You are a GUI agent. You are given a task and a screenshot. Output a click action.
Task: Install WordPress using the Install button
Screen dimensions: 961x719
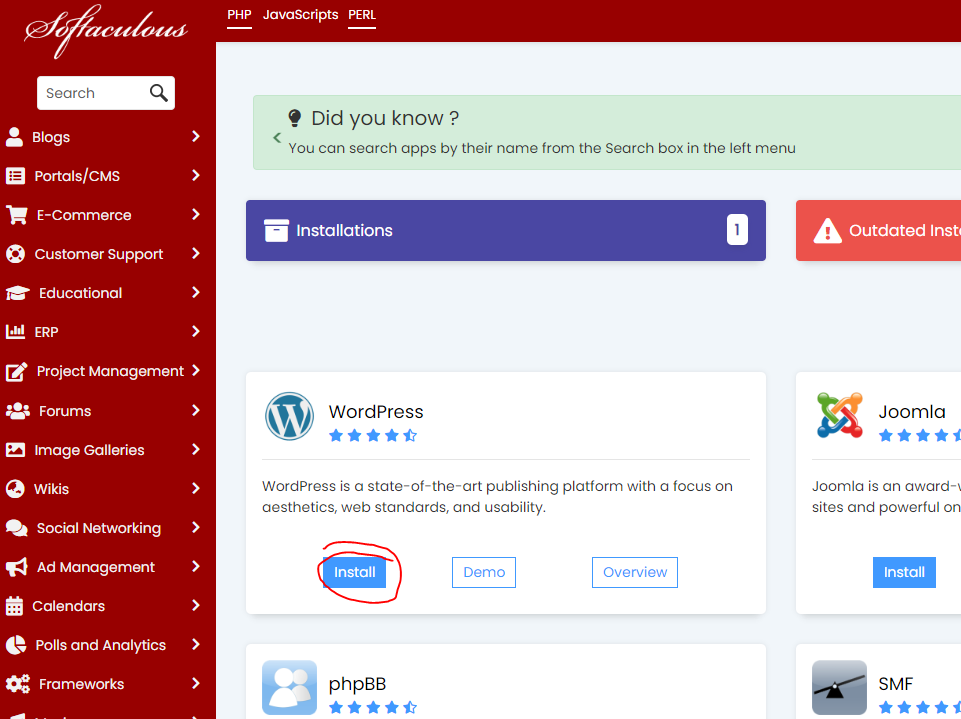(354, 572)
